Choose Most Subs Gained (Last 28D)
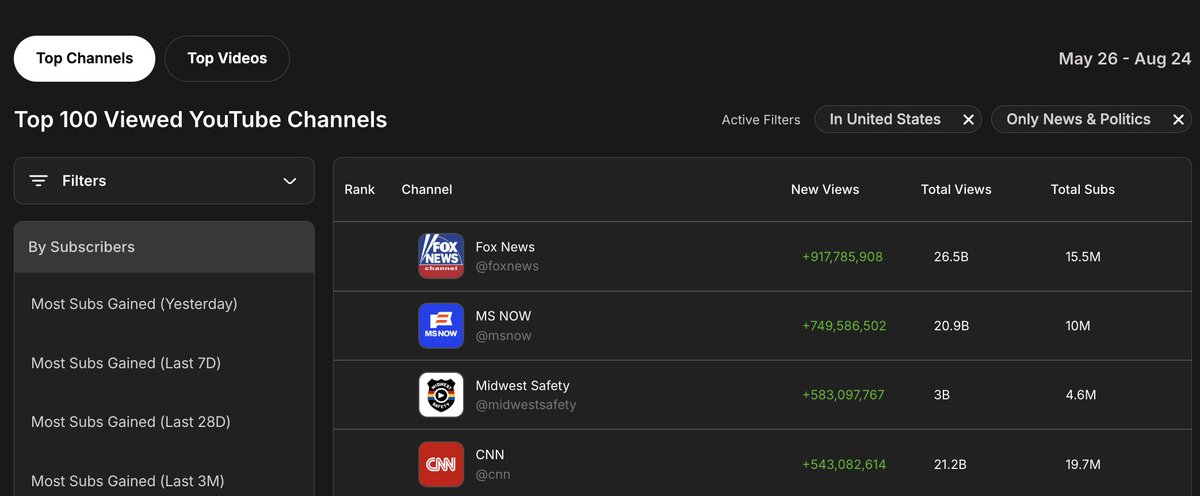Viewport: 1200px width, 496px height. (x=131, y=422)
